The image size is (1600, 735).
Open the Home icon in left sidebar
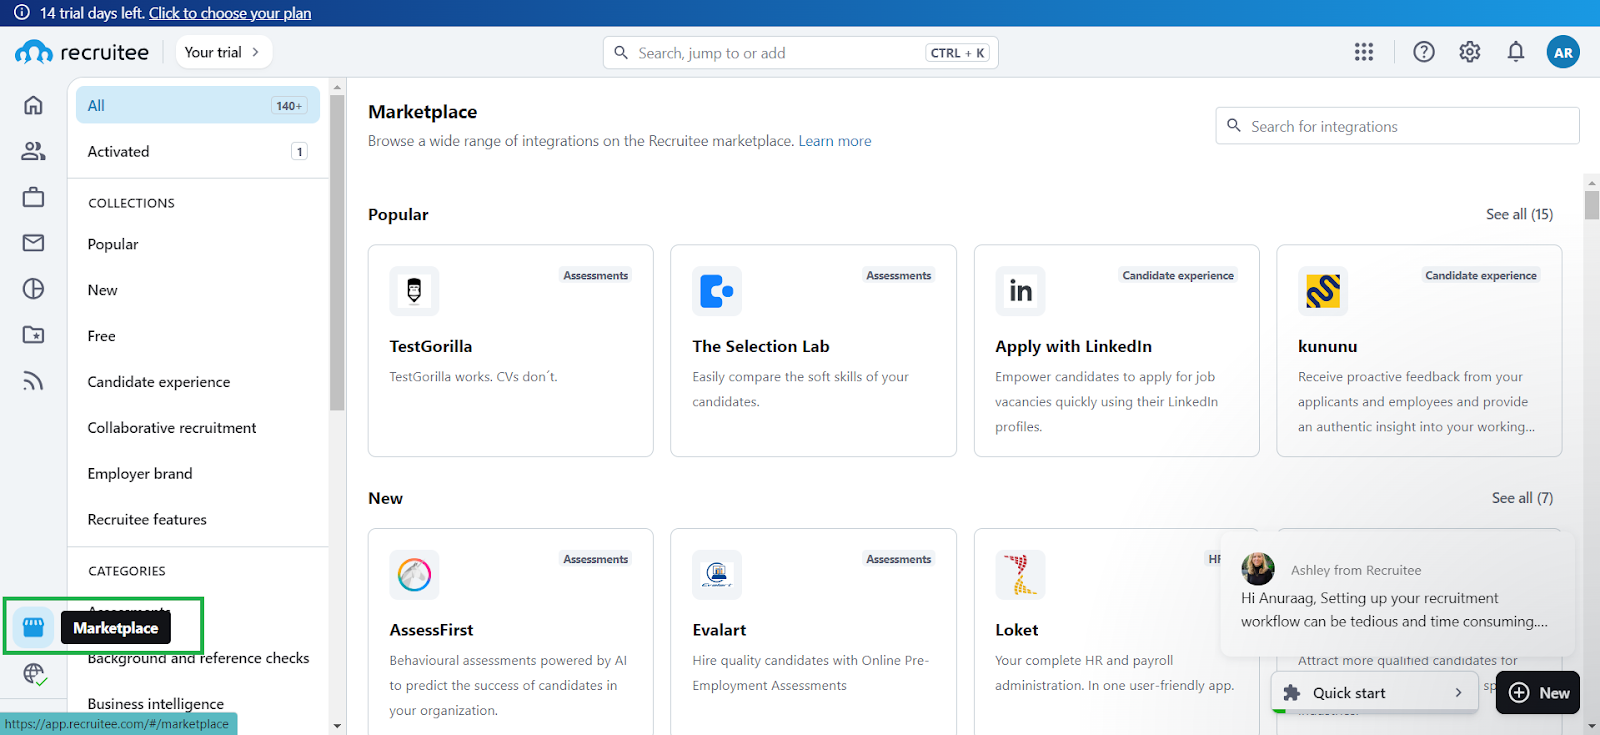(33, 105)
